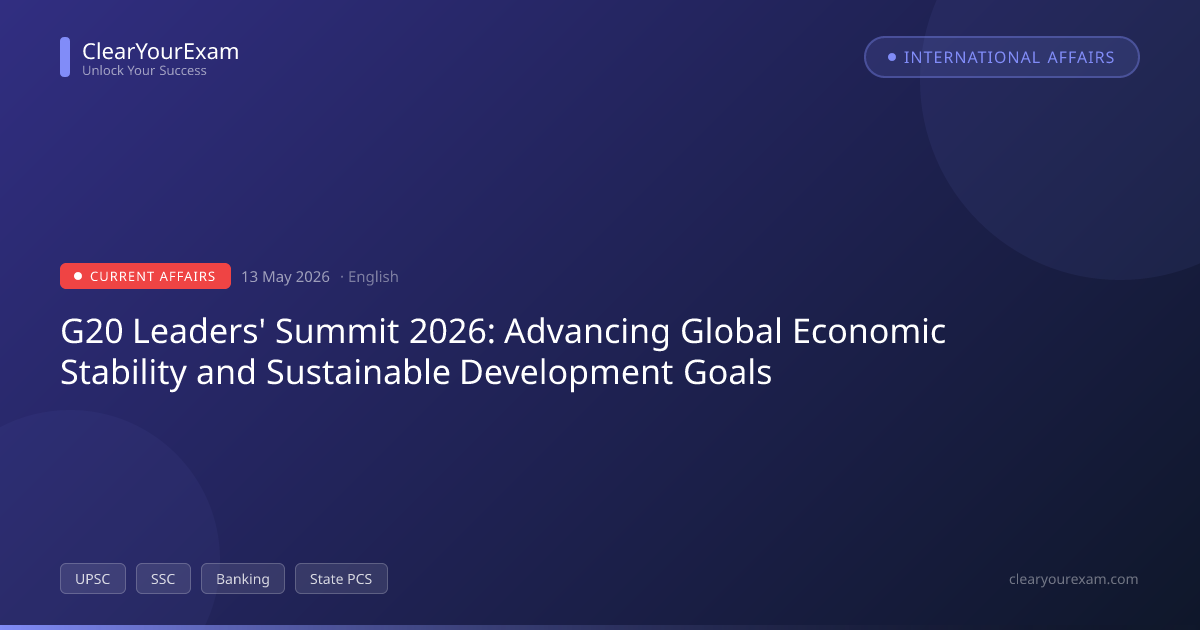Click the words Global Economic in title
Image resolution: width=1200 pixels, height=630 pixels.
pyautogui.click(x=813, y=331)
